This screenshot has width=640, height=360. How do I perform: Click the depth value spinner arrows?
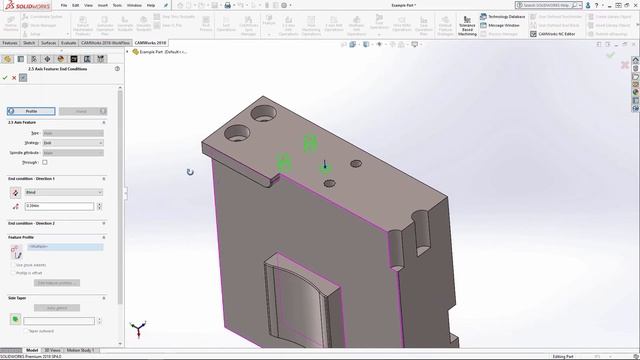[99, 206]
